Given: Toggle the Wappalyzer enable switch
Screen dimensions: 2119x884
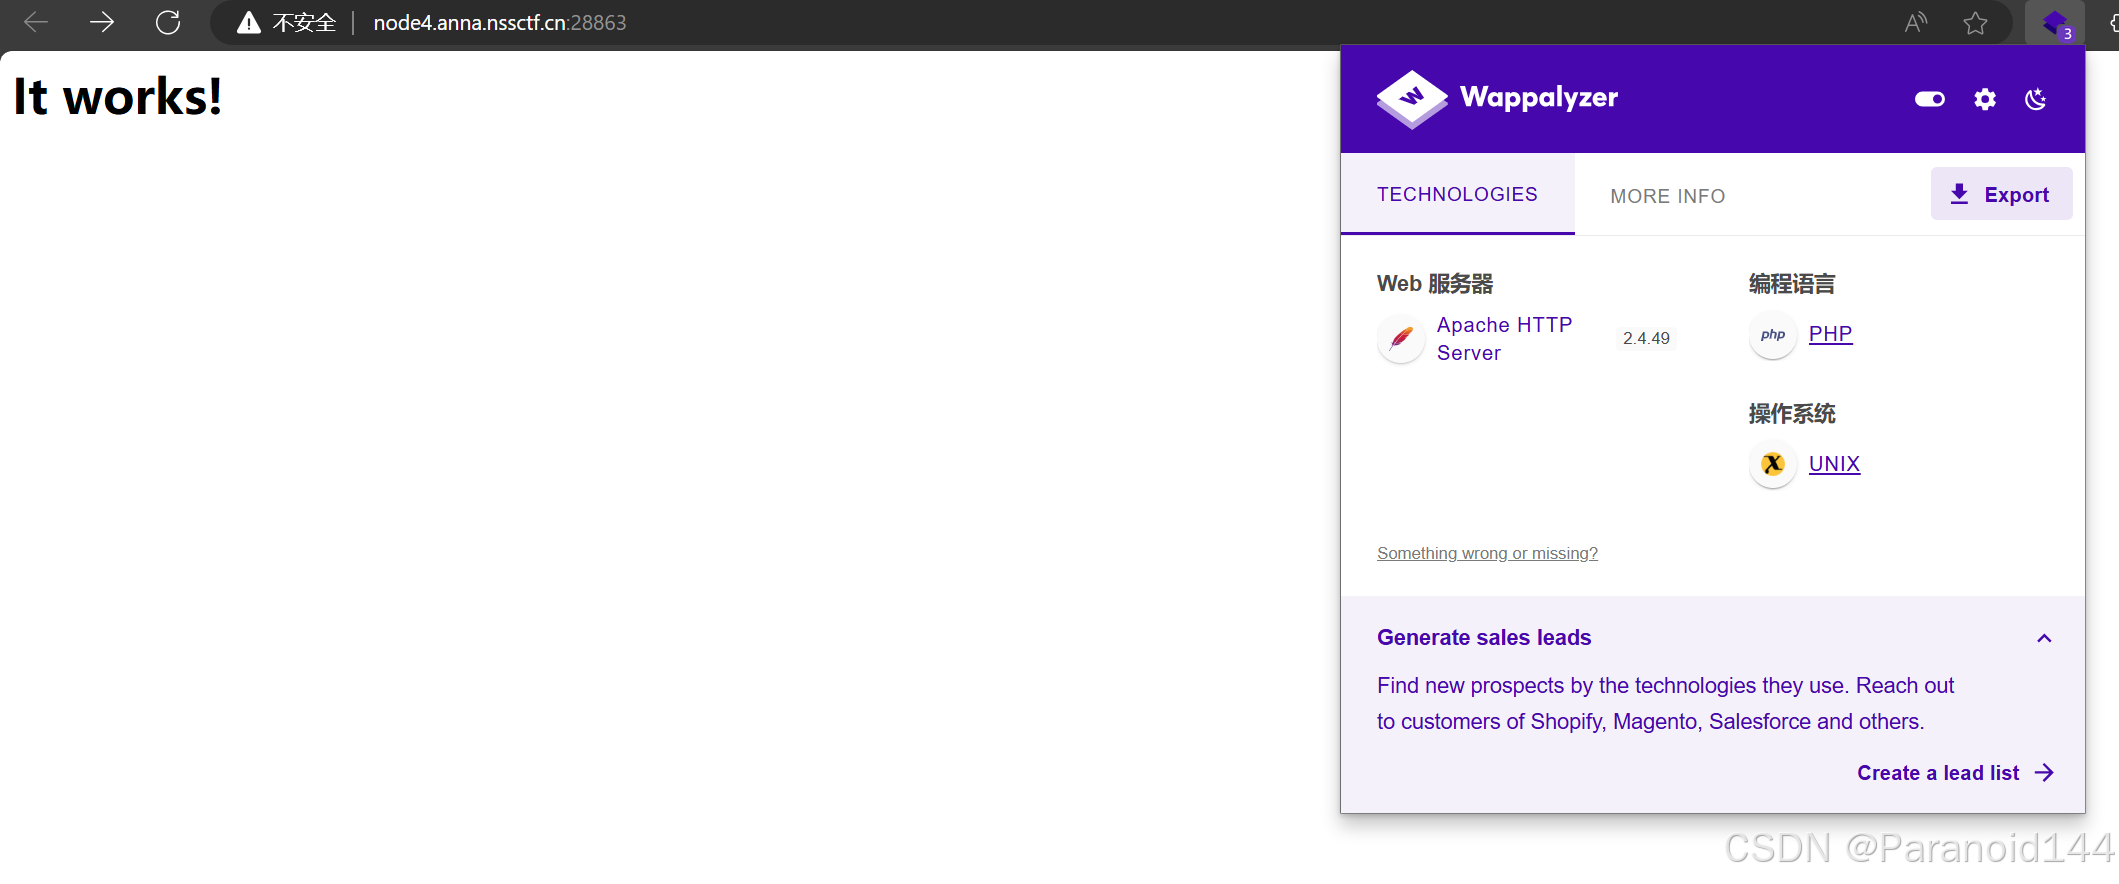Looking at the screenshot, I should pos(1930,99).
